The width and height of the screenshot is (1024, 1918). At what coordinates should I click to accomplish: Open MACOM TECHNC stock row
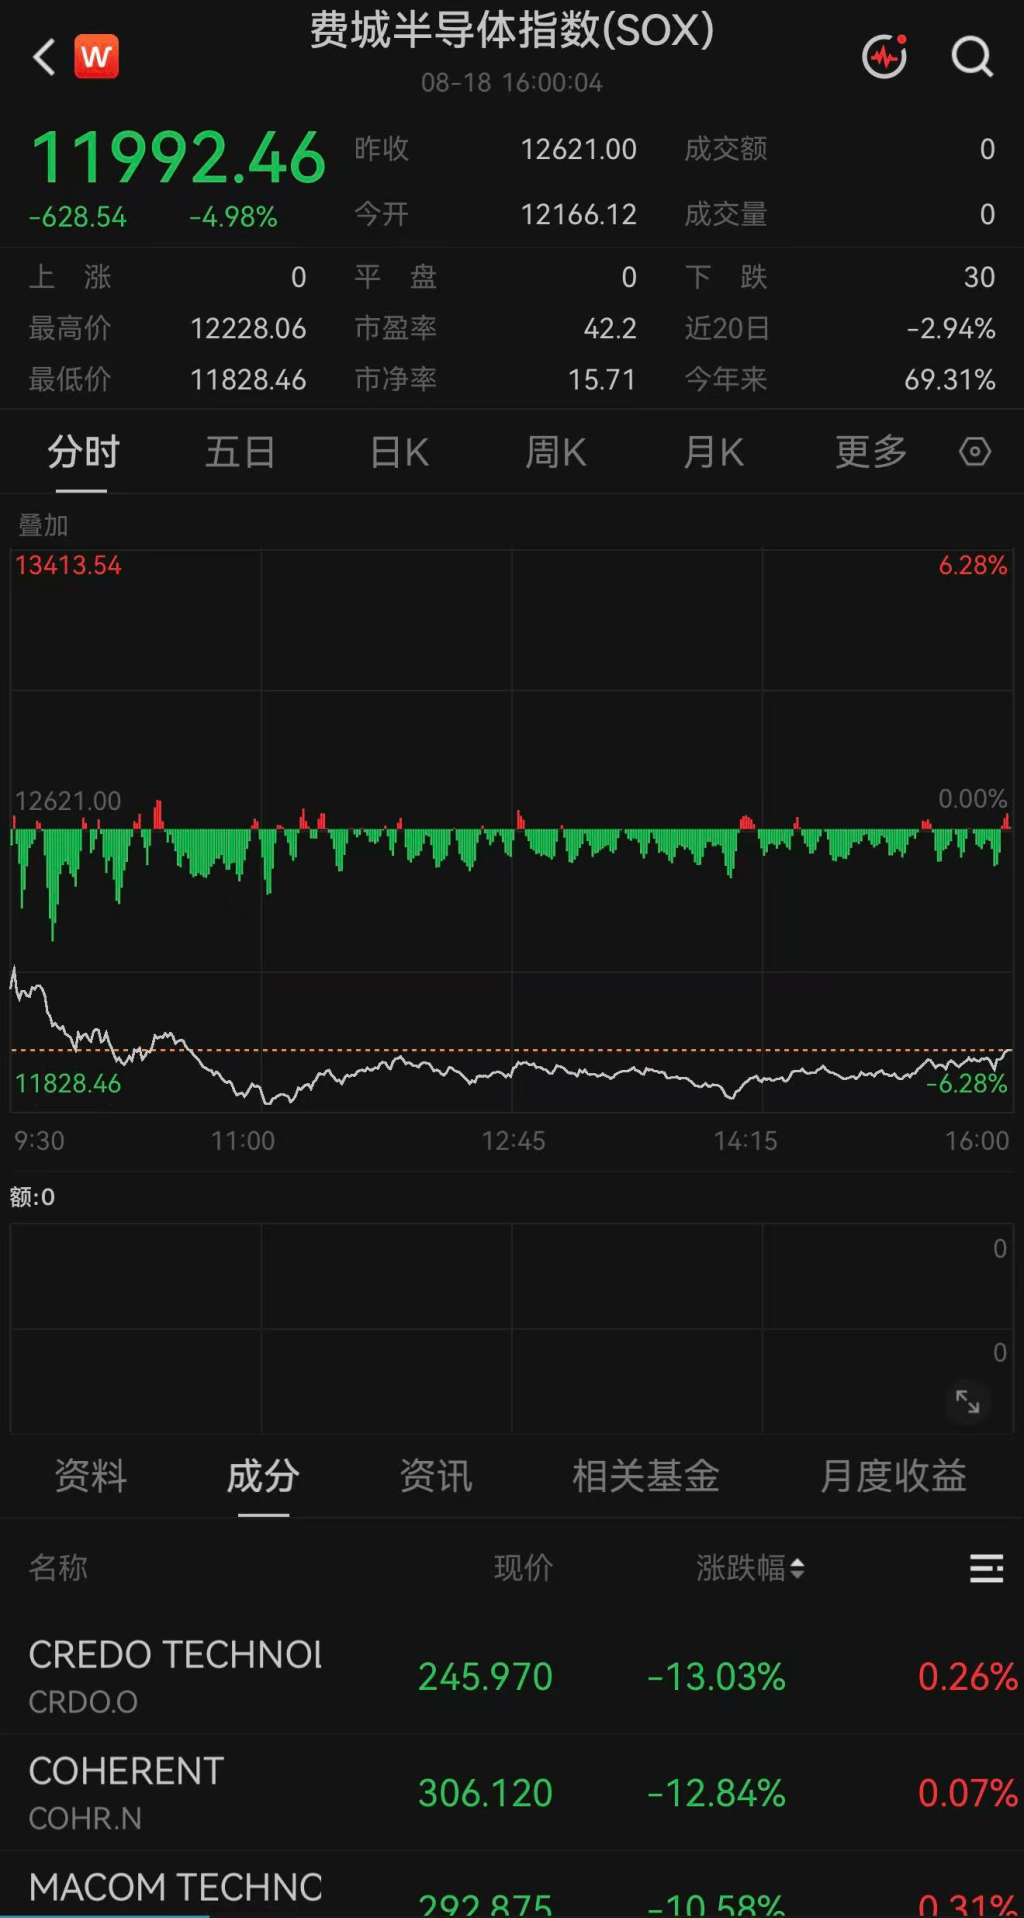point(512,1886)
